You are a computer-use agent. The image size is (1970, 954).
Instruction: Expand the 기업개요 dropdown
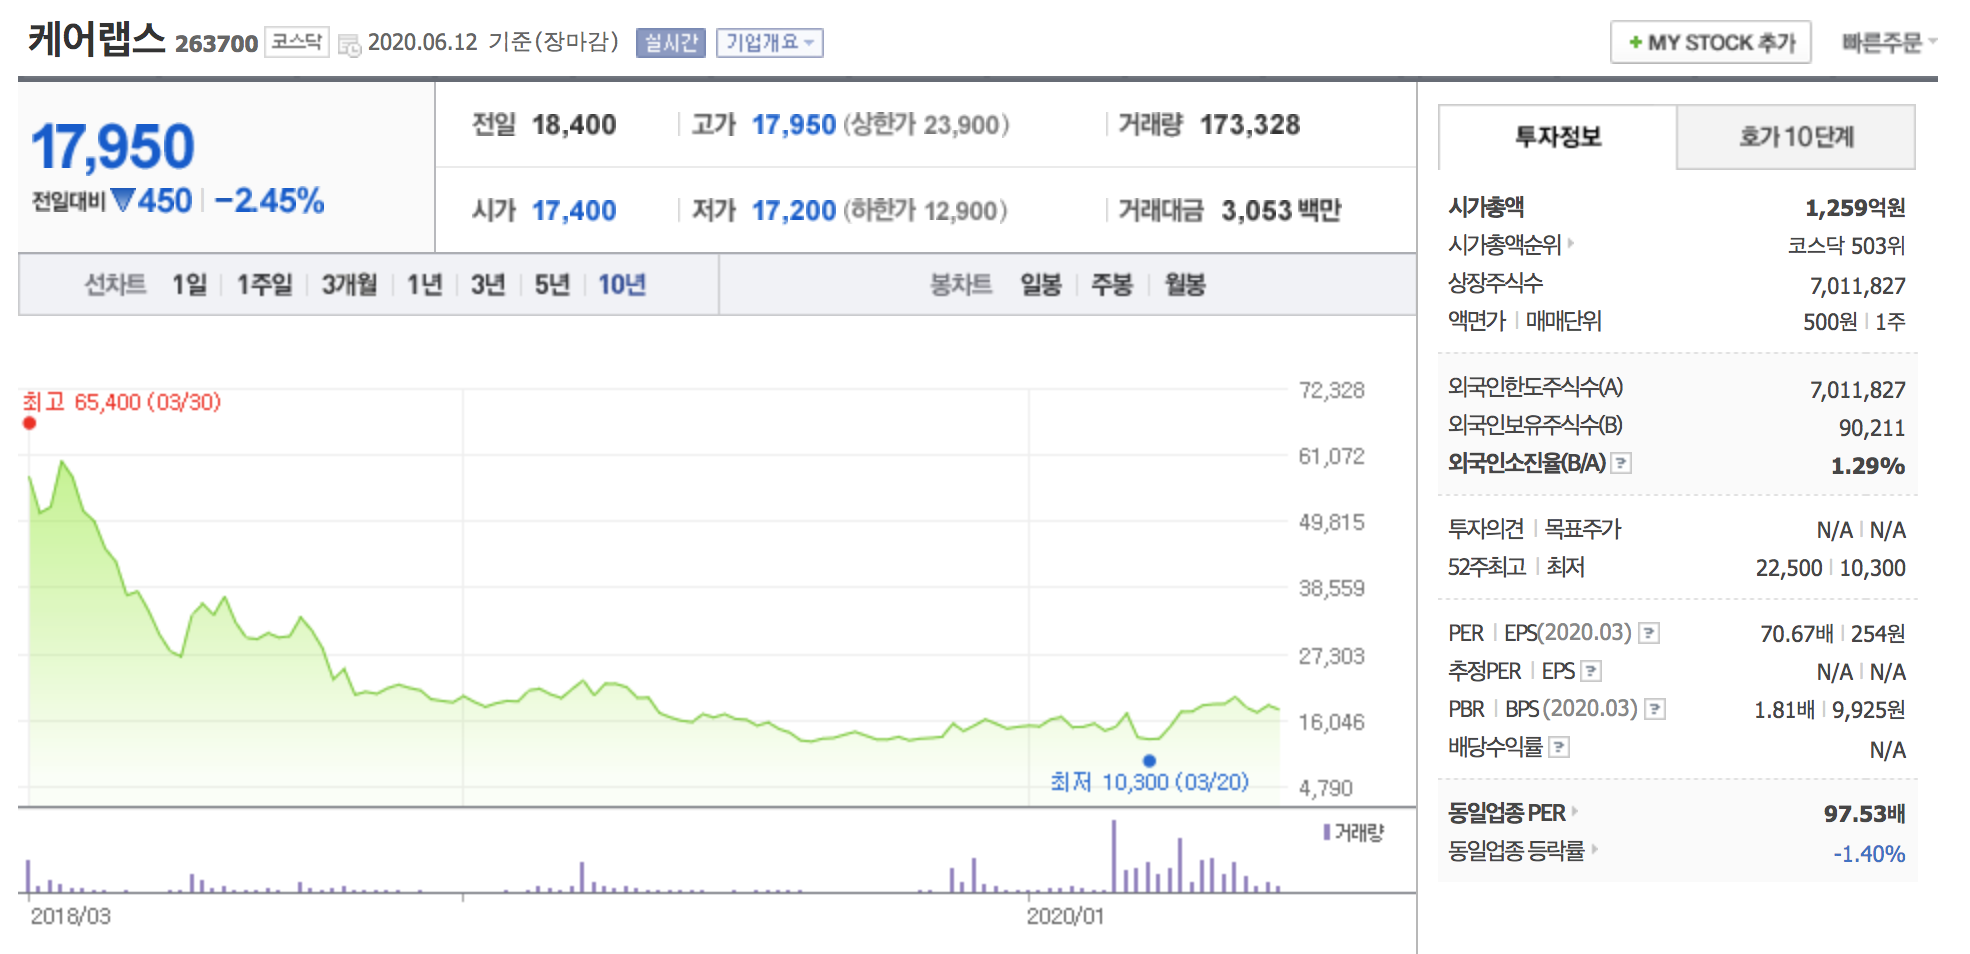(x=770, y=43)
